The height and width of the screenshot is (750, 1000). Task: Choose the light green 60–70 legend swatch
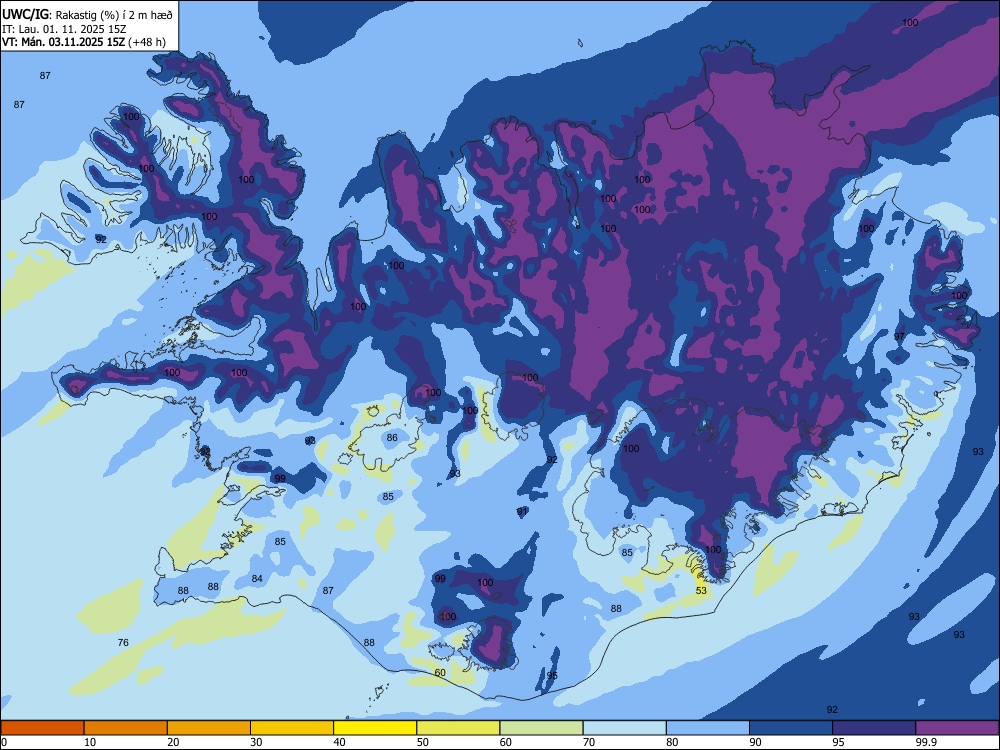(x=541, y=728)
